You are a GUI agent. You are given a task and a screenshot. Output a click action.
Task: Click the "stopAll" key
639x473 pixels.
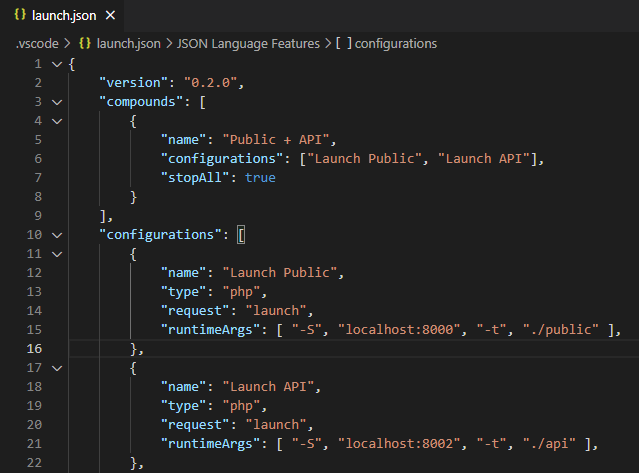click(x=195, y=178)
